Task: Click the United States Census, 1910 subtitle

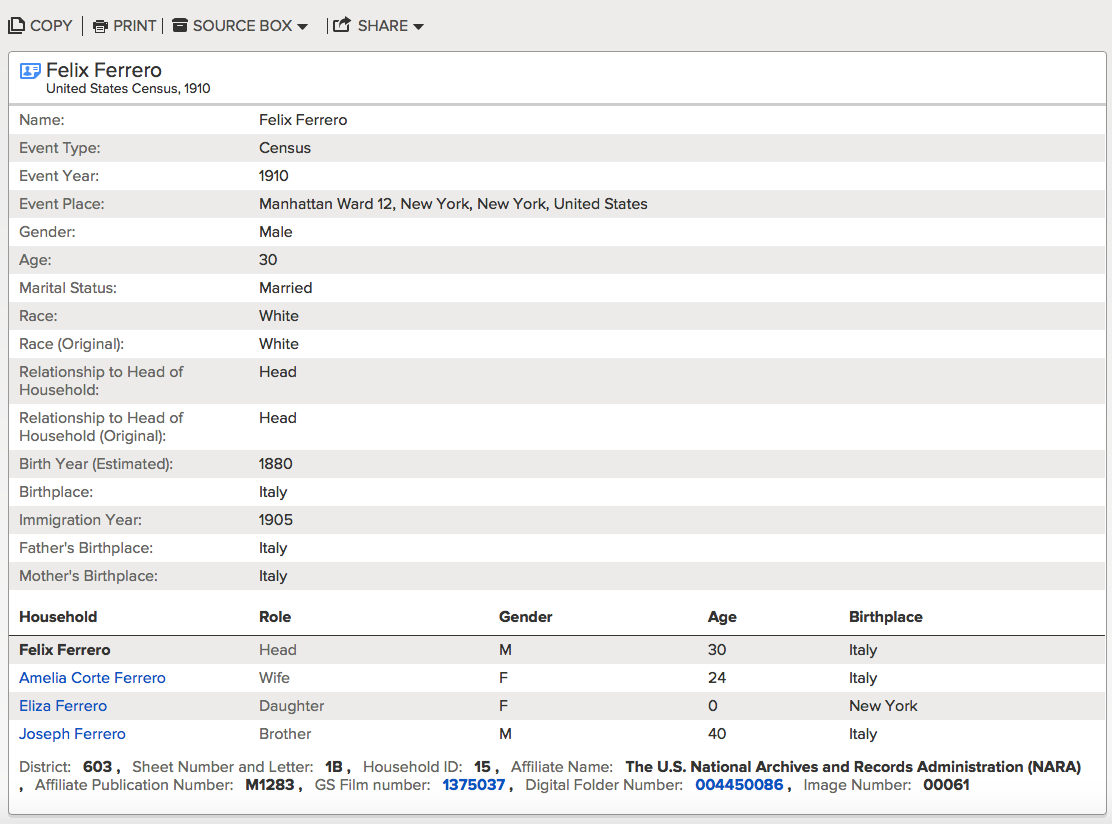Action: (128, 89)
